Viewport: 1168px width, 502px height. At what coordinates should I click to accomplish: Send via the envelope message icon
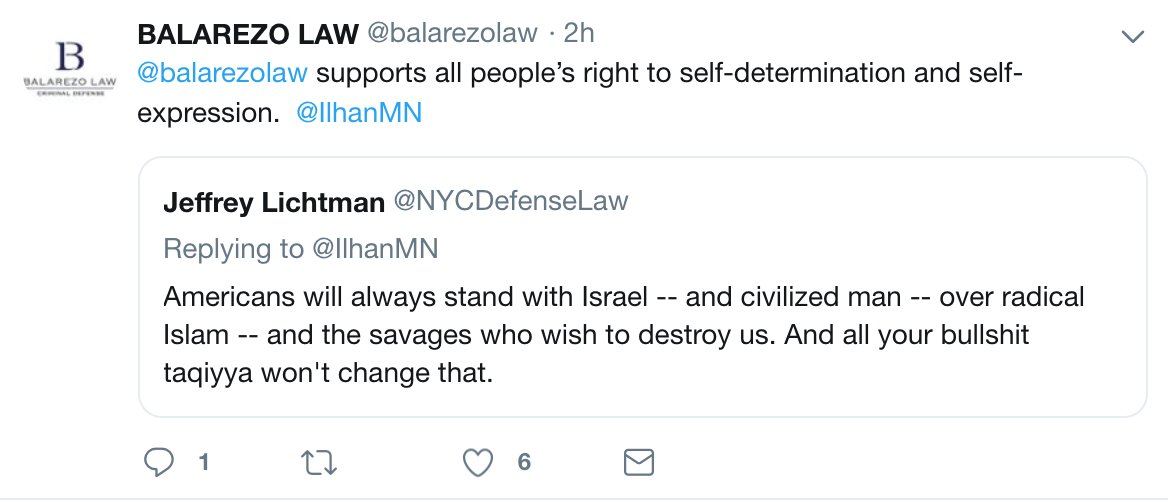(638, 462)
